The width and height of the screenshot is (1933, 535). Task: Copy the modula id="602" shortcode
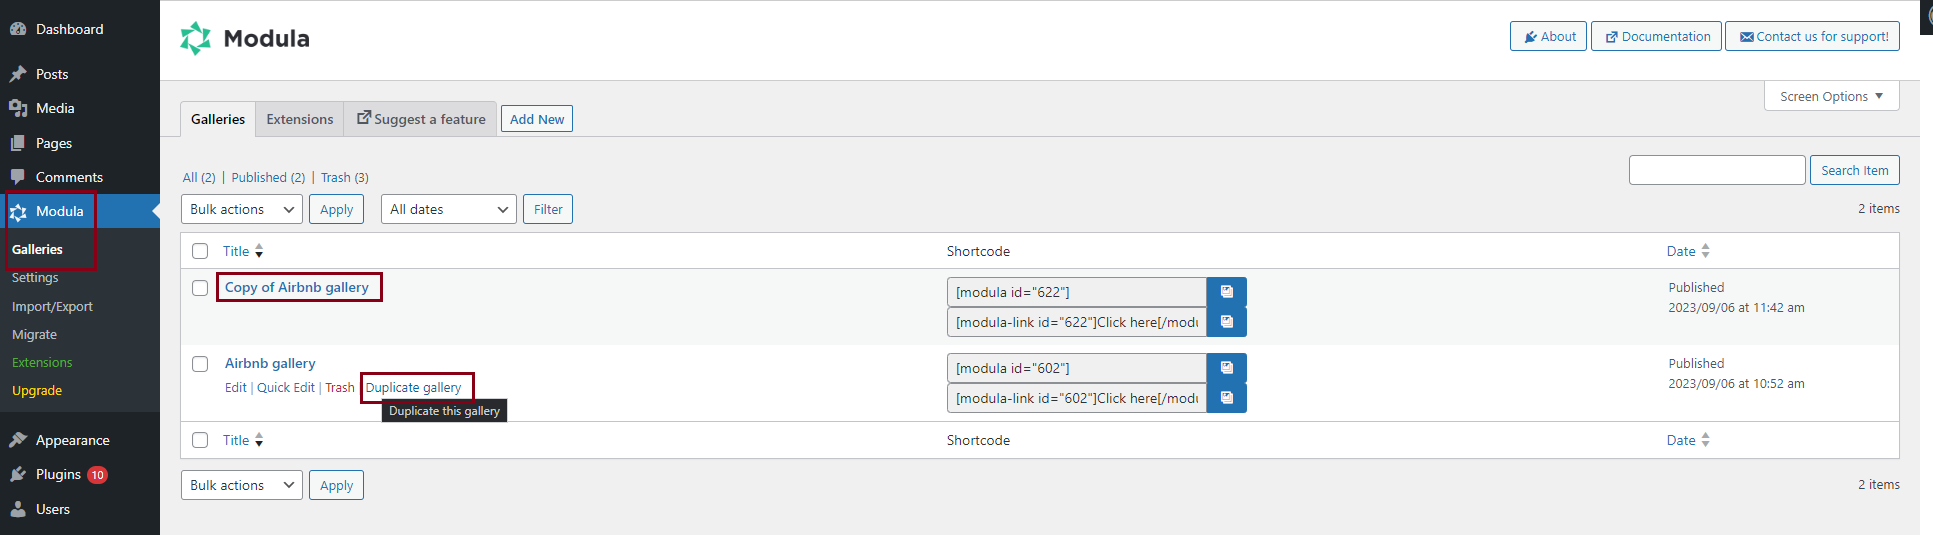1226,368
